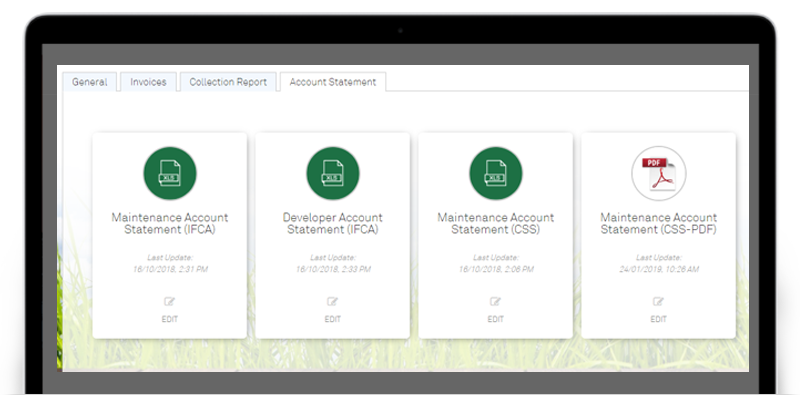Click XLS icon for Maintenance Account Statement (CSS)
This screenshot has height=395, width=800.
click(495, 174)
